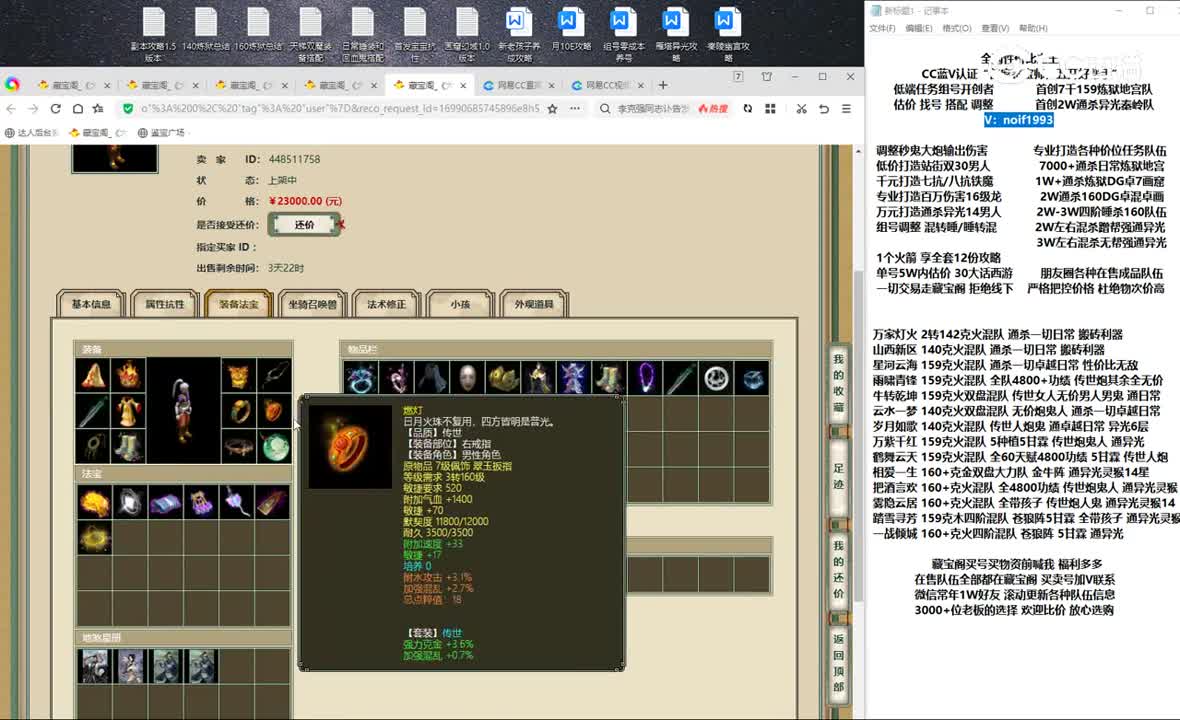Click highlighted text V: noif1993 in Notepad
The height and width of the screenshot is (720, 1180).
click(1018, 120)
